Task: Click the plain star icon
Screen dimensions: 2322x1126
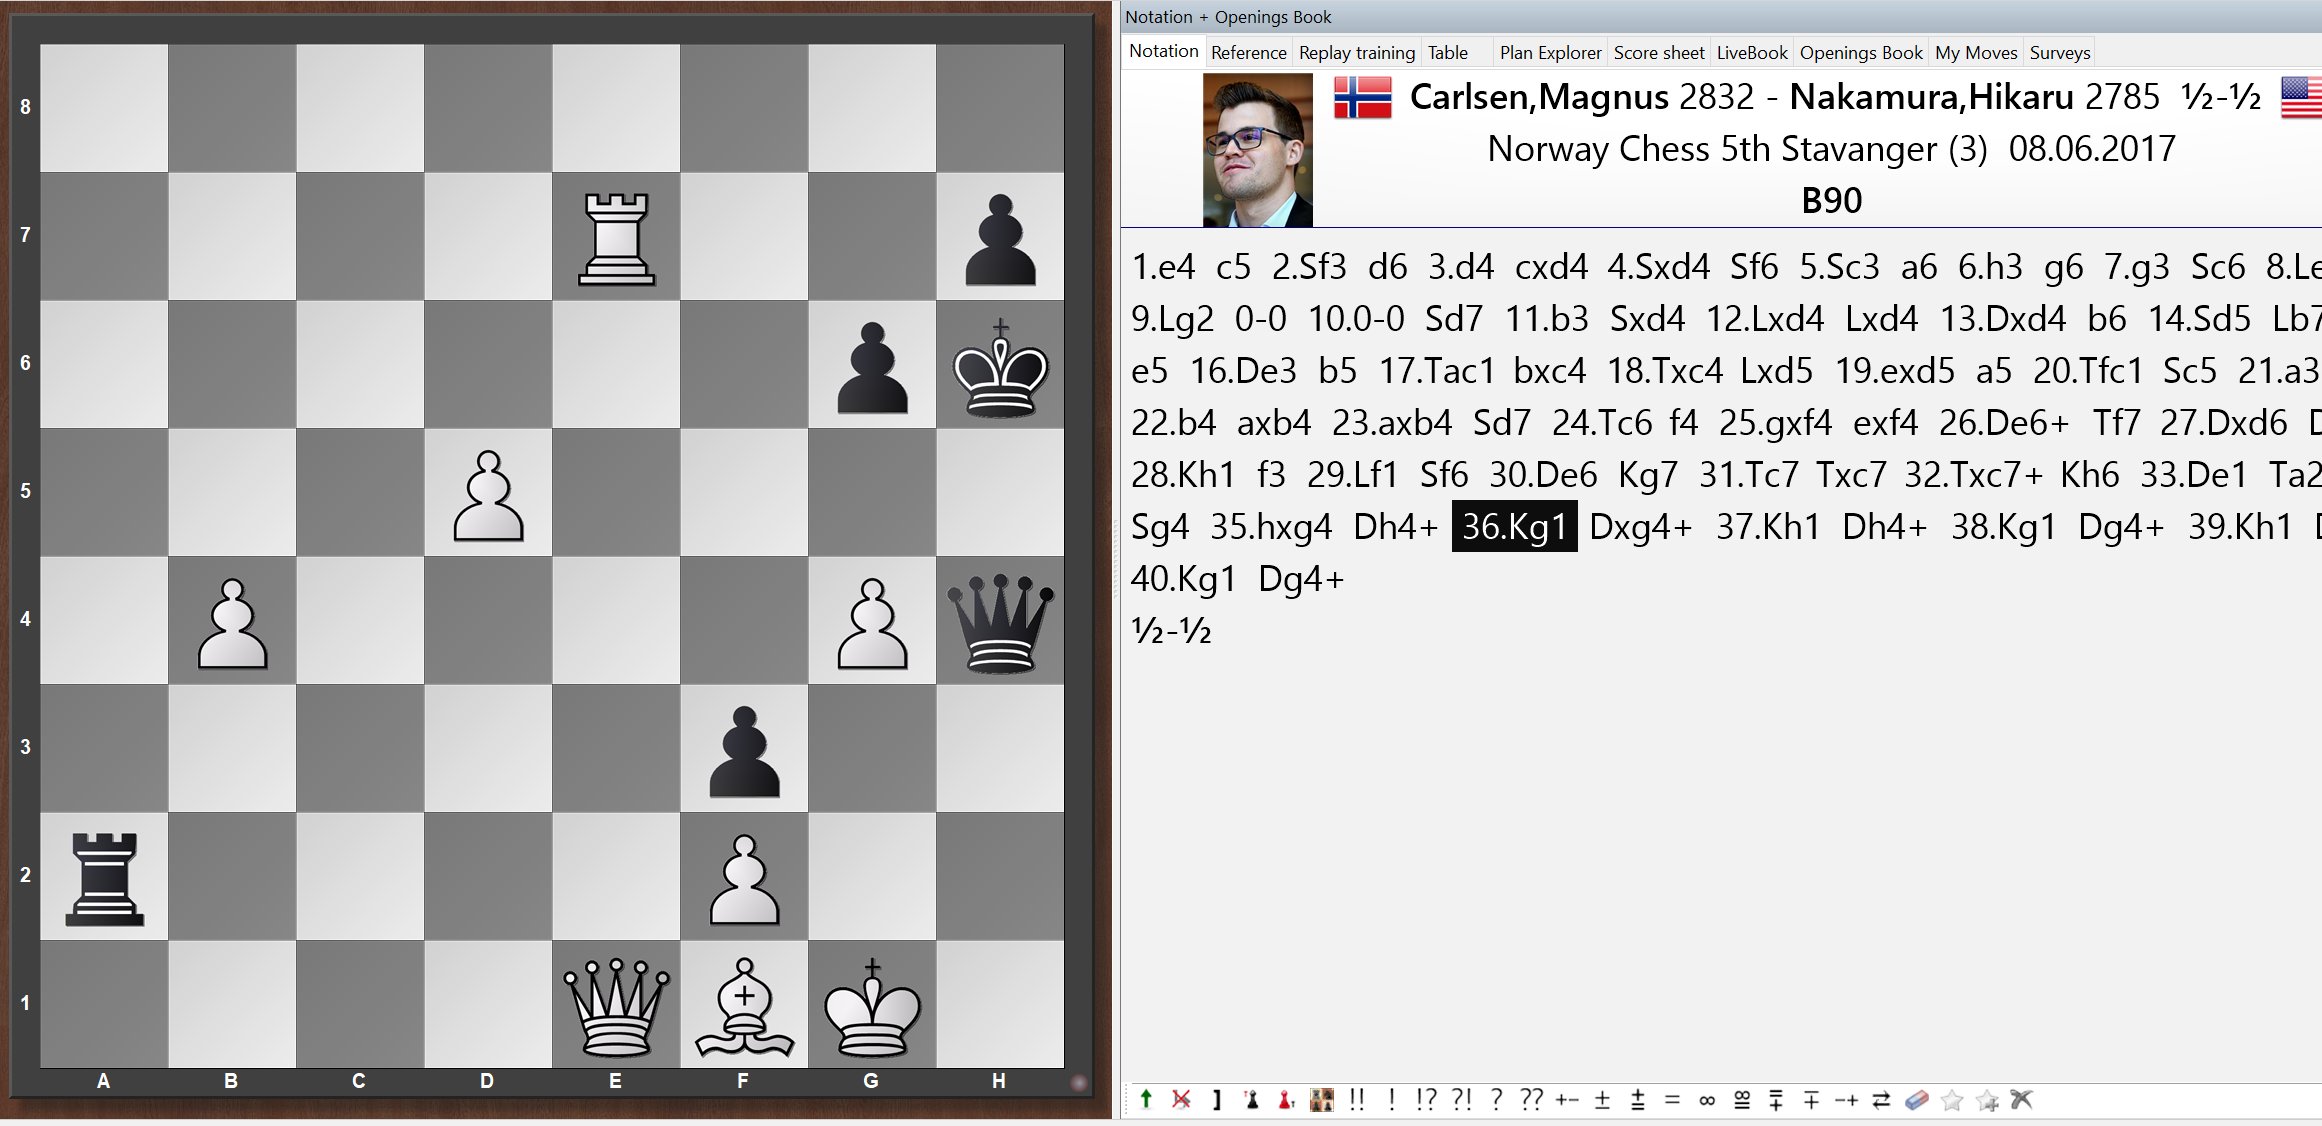Action: click(x=1951, y=1100)
